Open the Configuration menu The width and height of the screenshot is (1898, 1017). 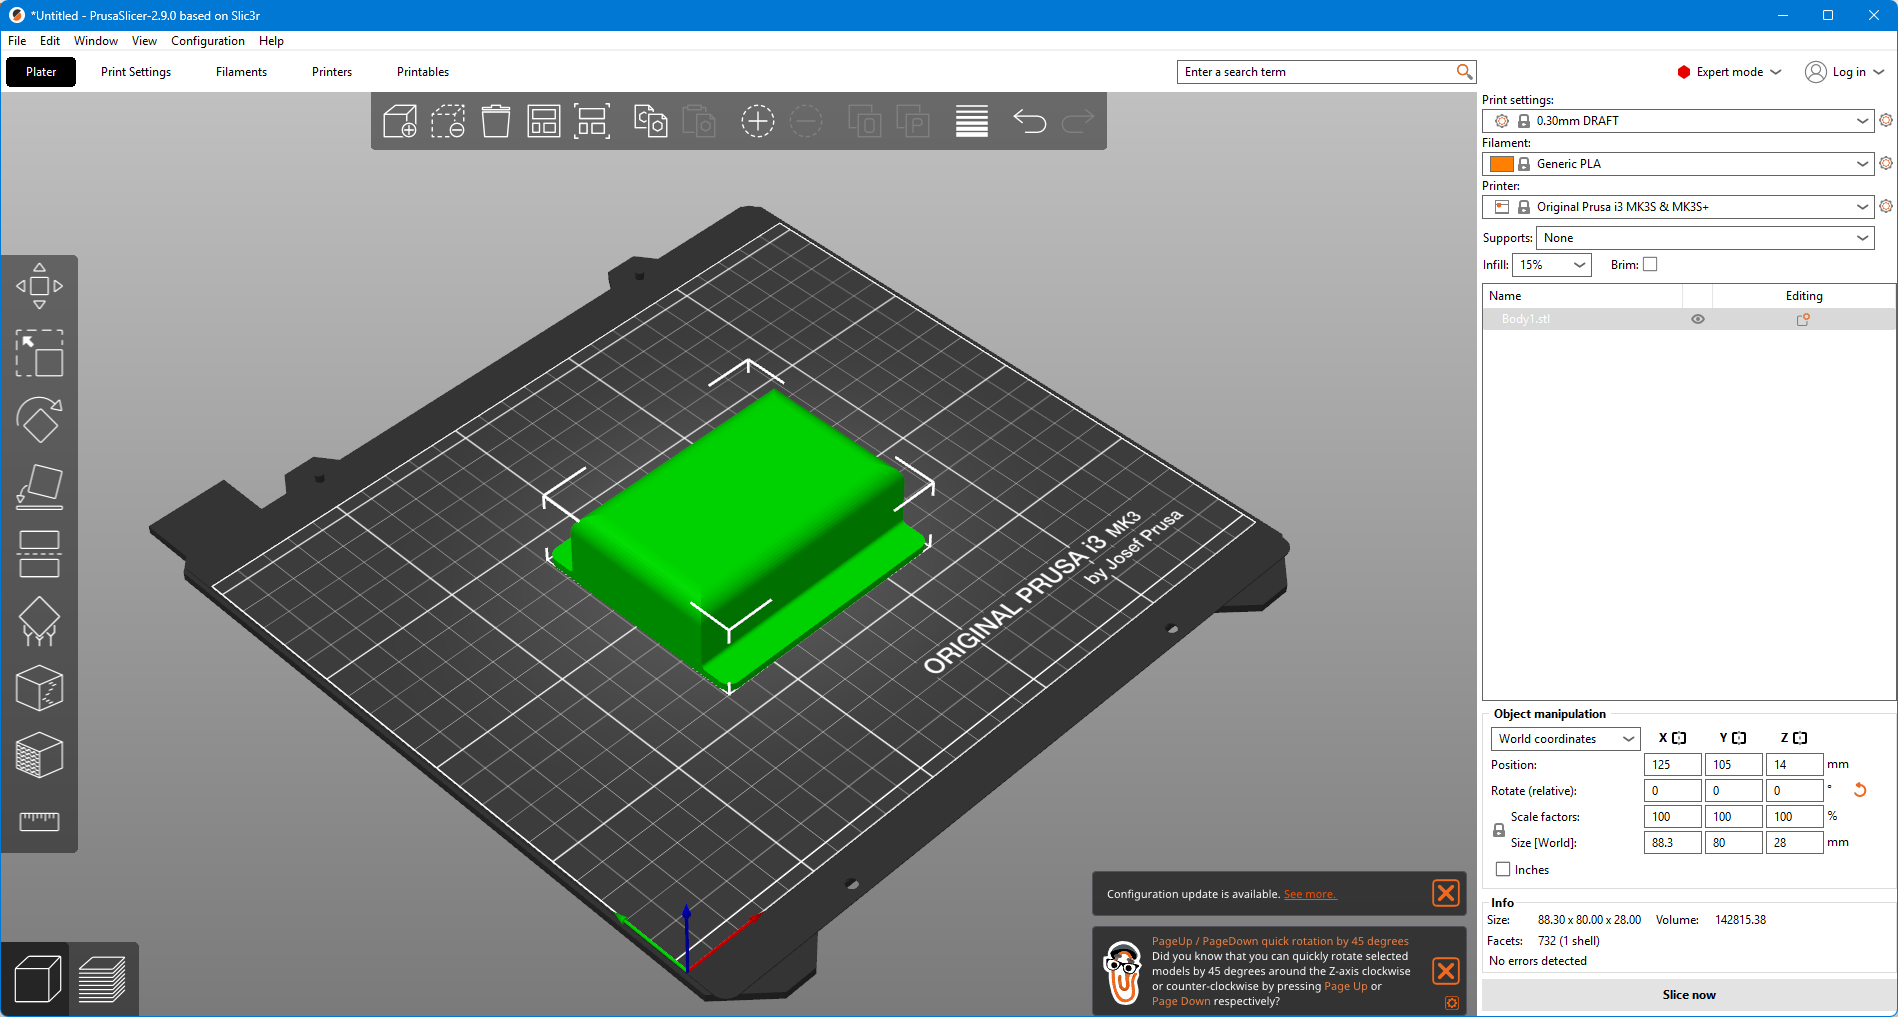point(208,41)
